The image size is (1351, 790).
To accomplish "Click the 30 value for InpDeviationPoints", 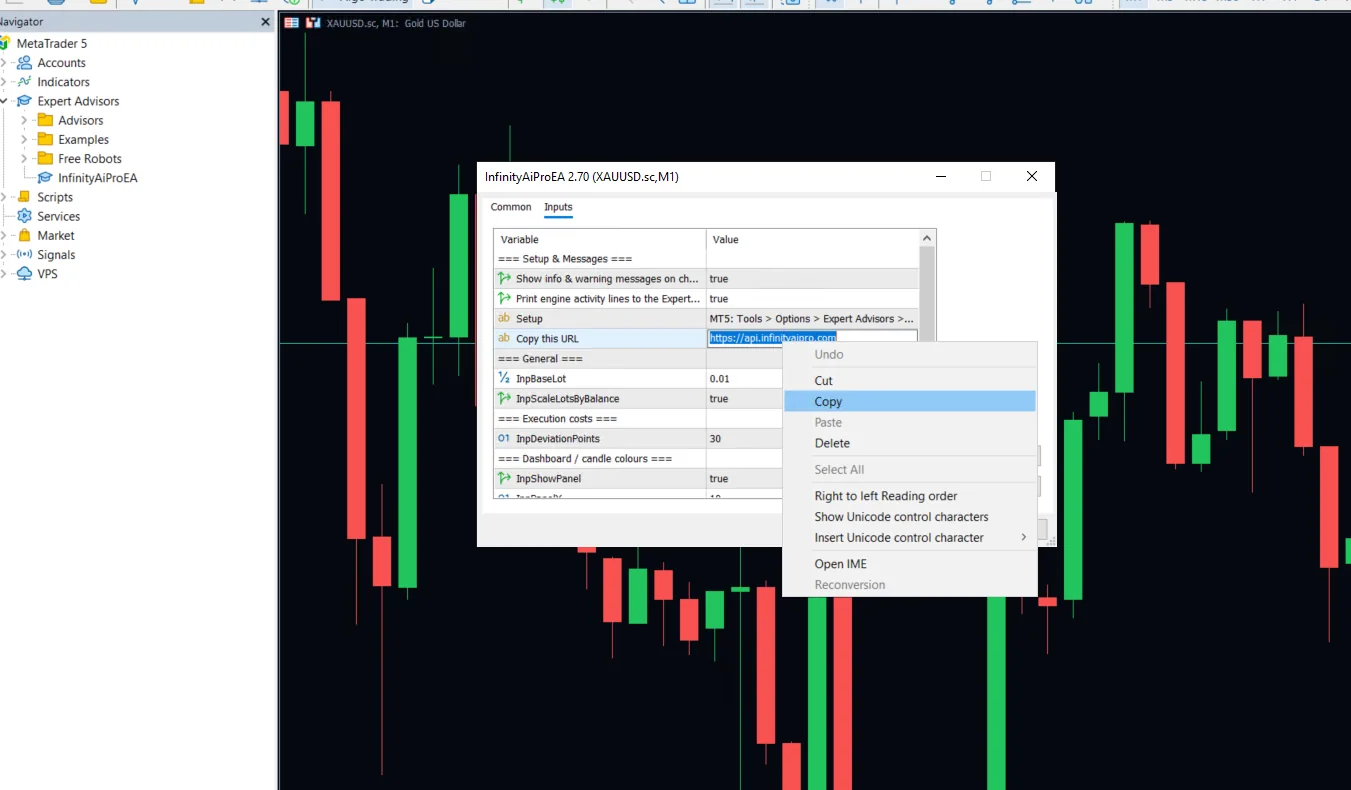I will pos(716,439).
